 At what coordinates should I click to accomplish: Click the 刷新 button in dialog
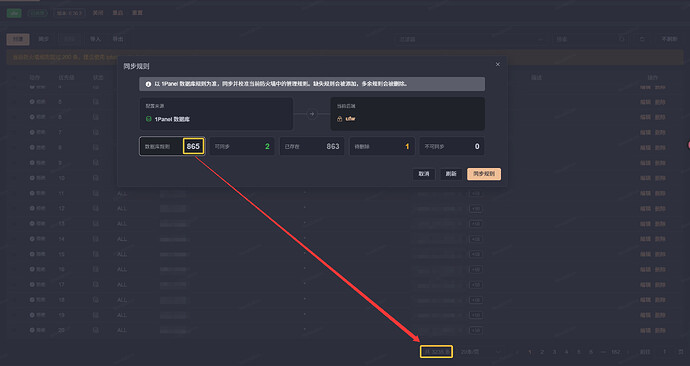click(451, 174)
